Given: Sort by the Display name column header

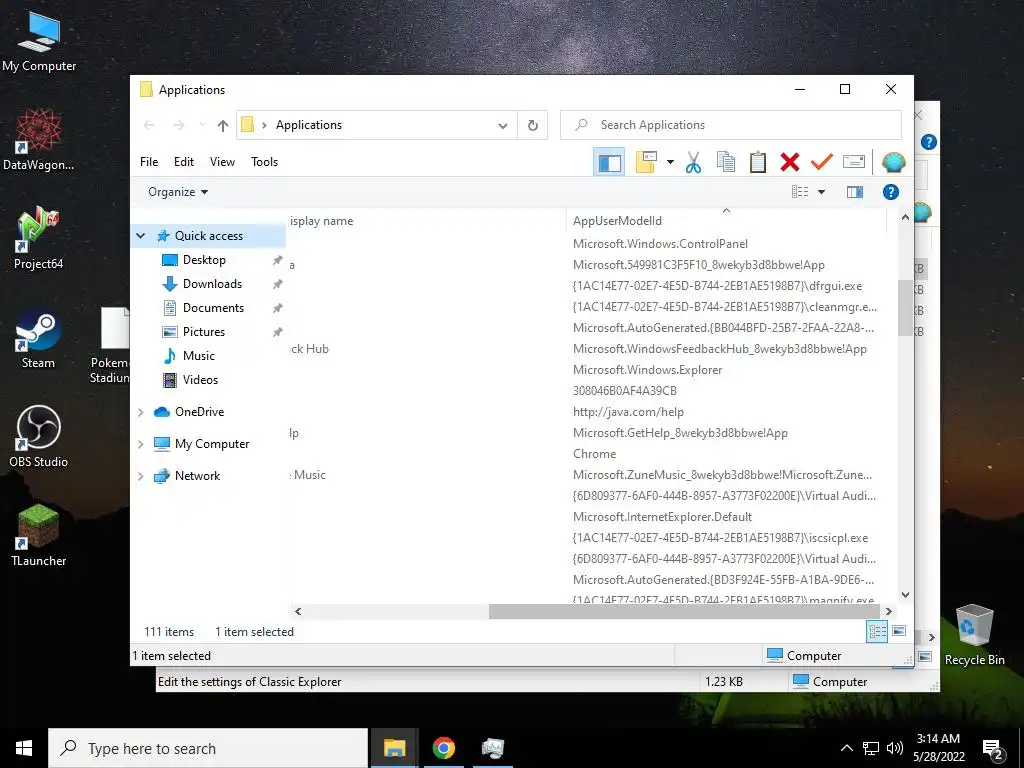Looking at the screenshot, I should [426, 221].
